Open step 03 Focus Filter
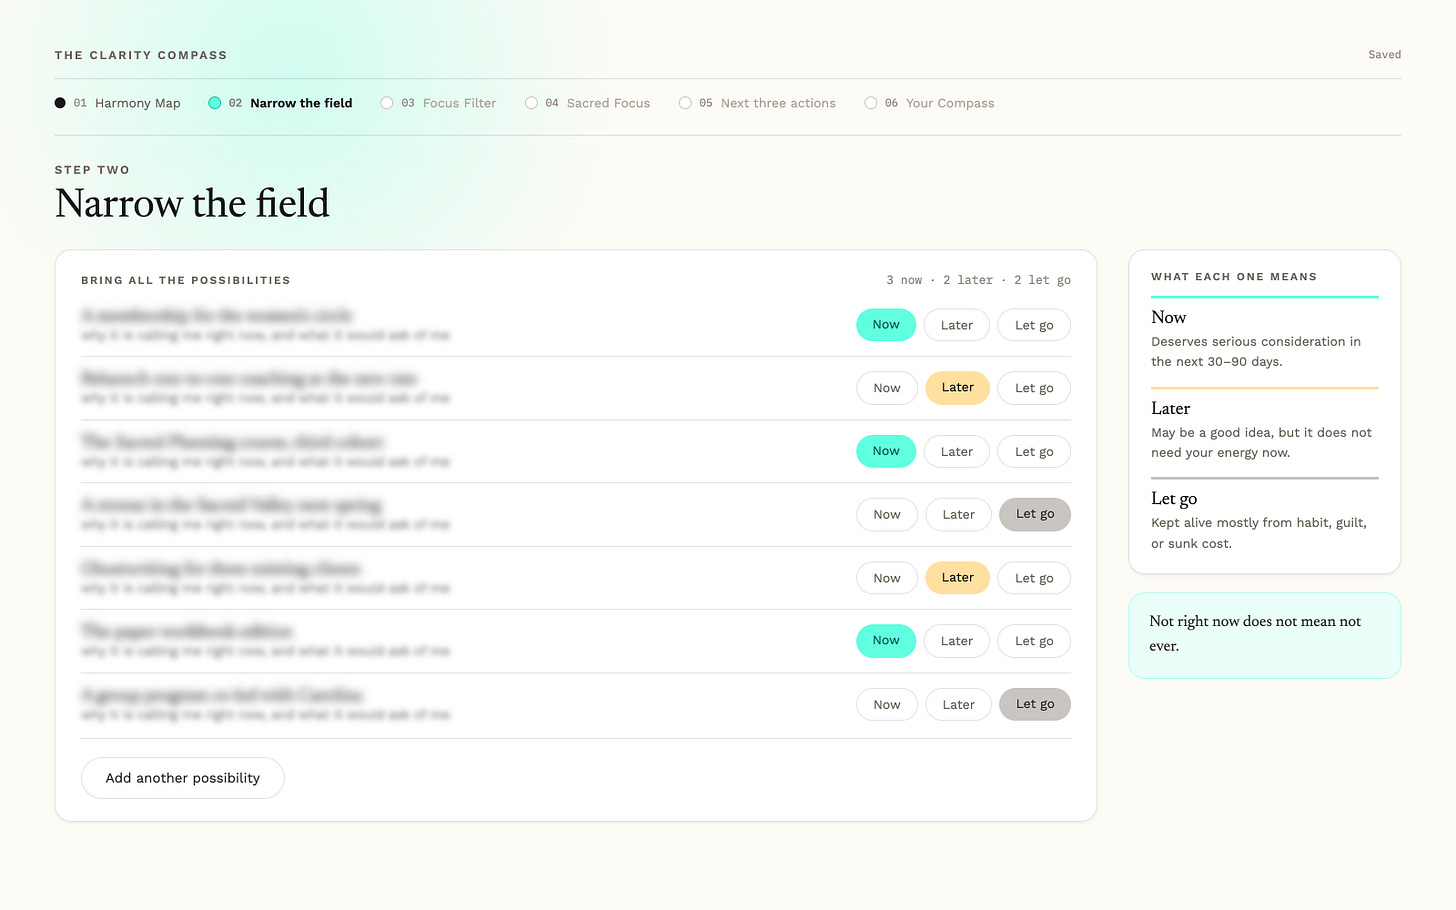 pos(438,103)
